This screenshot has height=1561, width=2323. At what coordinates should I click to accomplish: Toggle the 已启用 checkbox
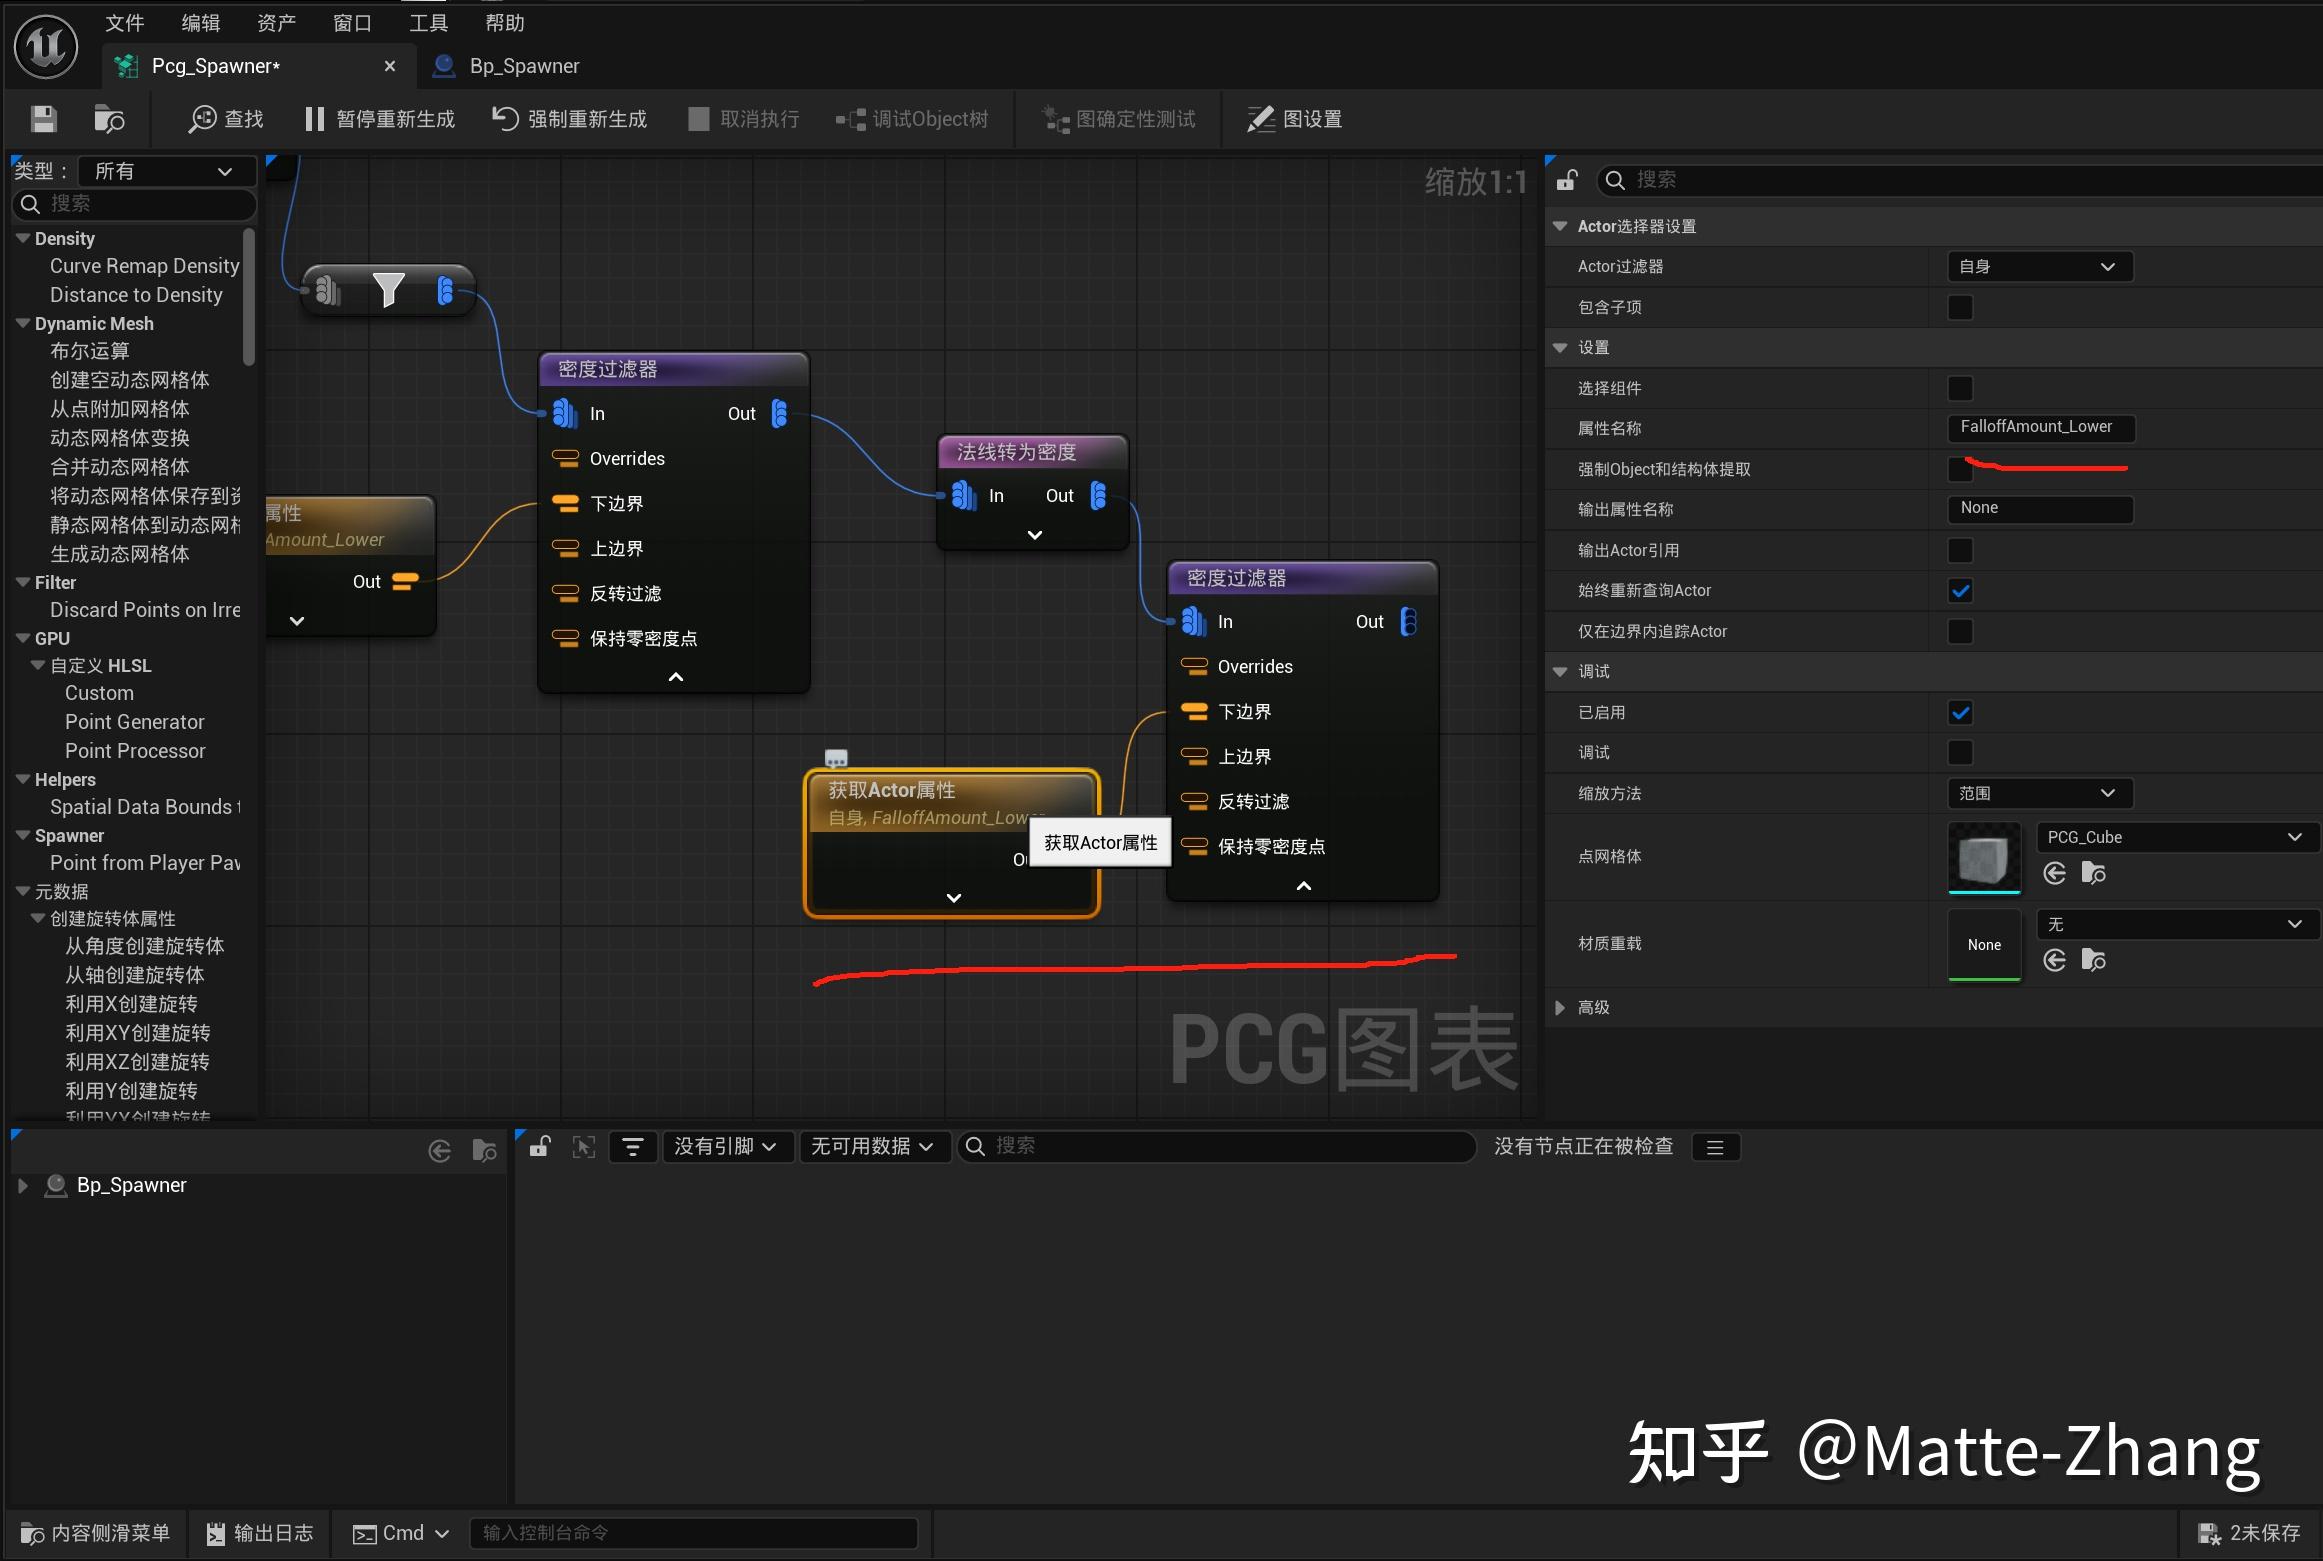click(1960, 713)
